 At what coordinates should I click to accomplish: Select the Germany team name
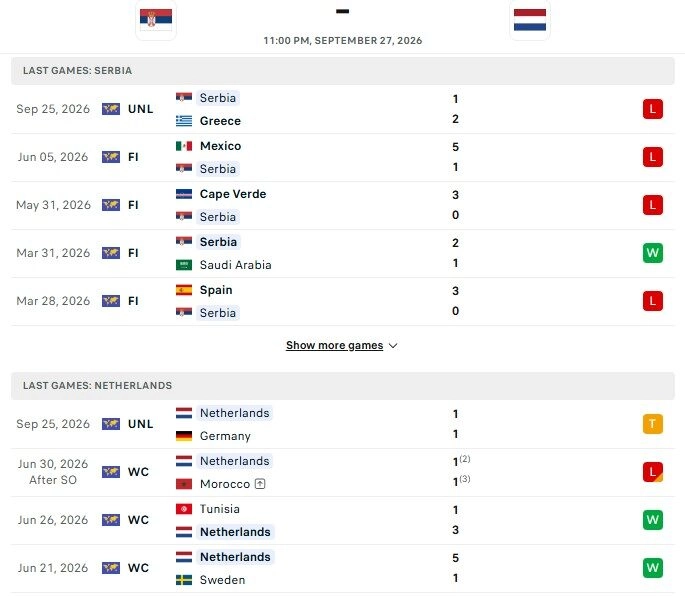click(x=225, y=436)
